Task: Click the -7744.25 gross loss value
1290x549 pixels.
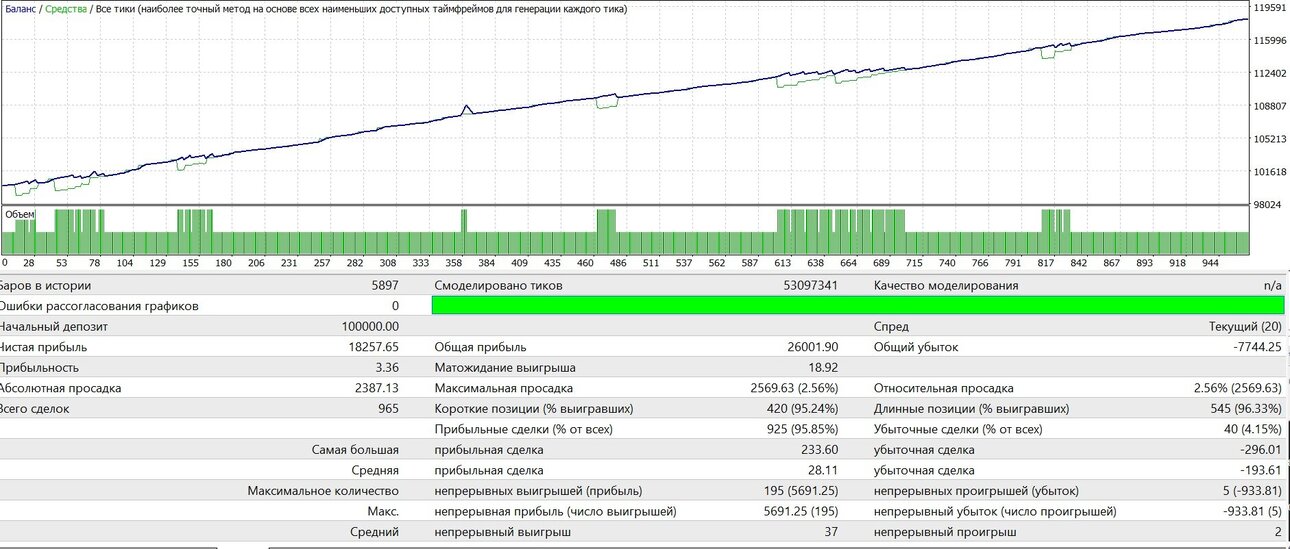Action: click(1257, 347)
